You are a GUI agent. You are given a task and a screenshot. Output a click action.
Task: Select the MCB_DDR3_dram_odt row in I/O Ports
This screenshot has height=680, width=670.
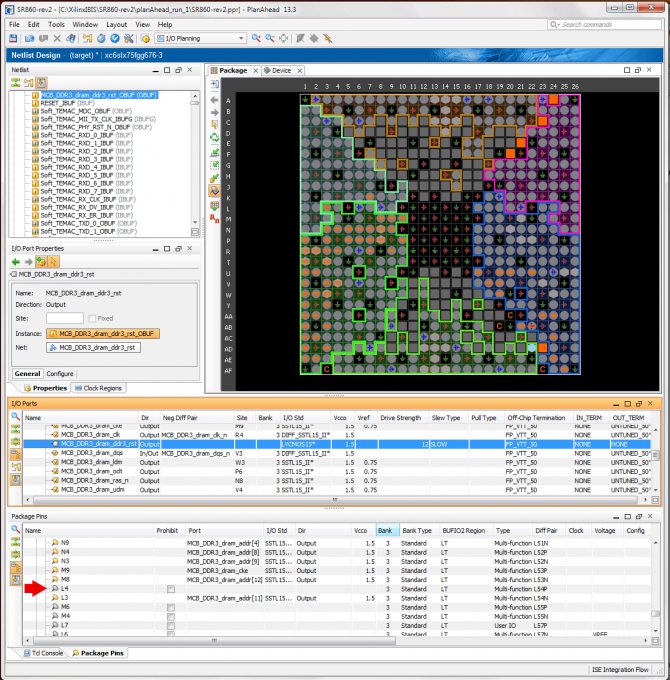337,471
